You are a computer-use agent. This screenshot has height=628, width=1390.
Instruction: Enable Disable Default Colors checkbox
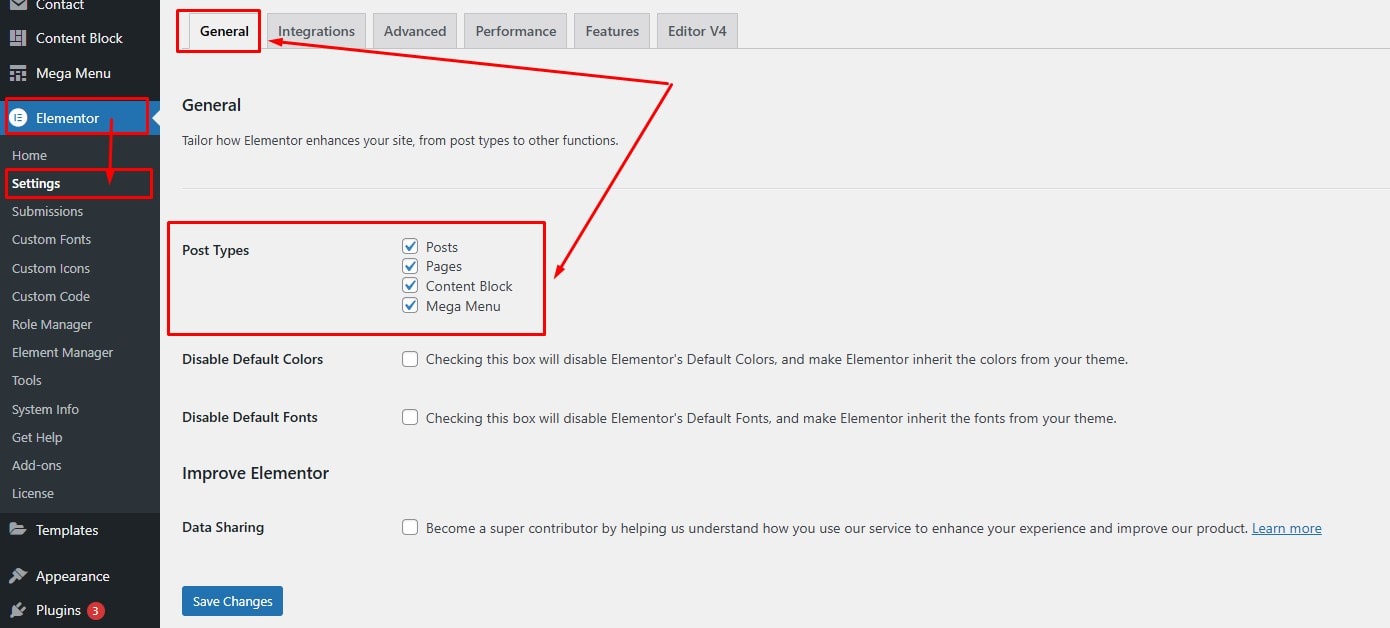click(x=410, y=359)
